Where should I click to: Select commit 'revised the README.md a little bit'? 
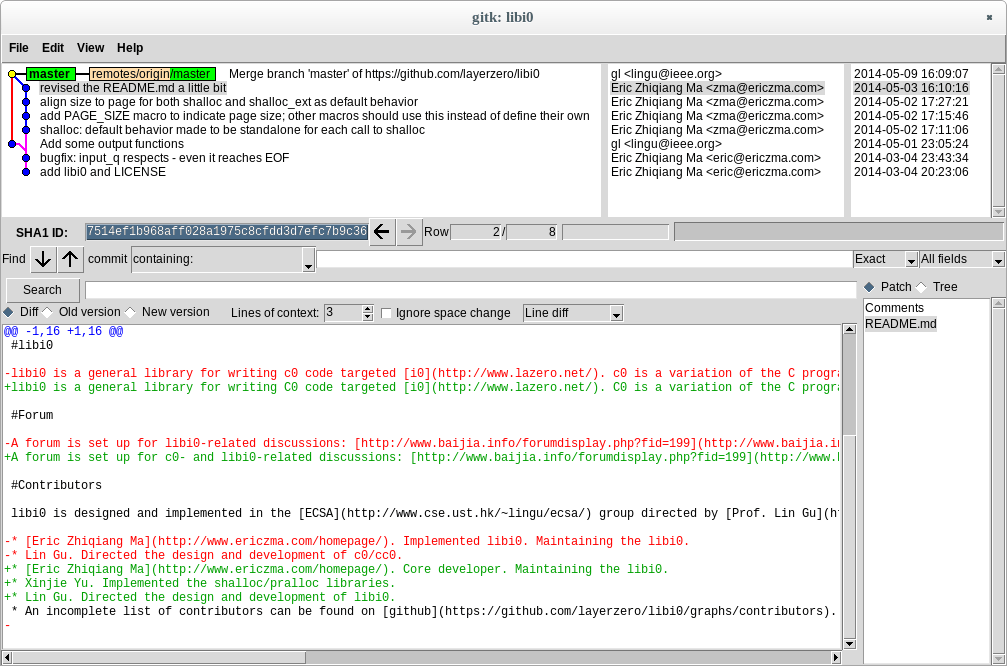[x=133, y=88]
